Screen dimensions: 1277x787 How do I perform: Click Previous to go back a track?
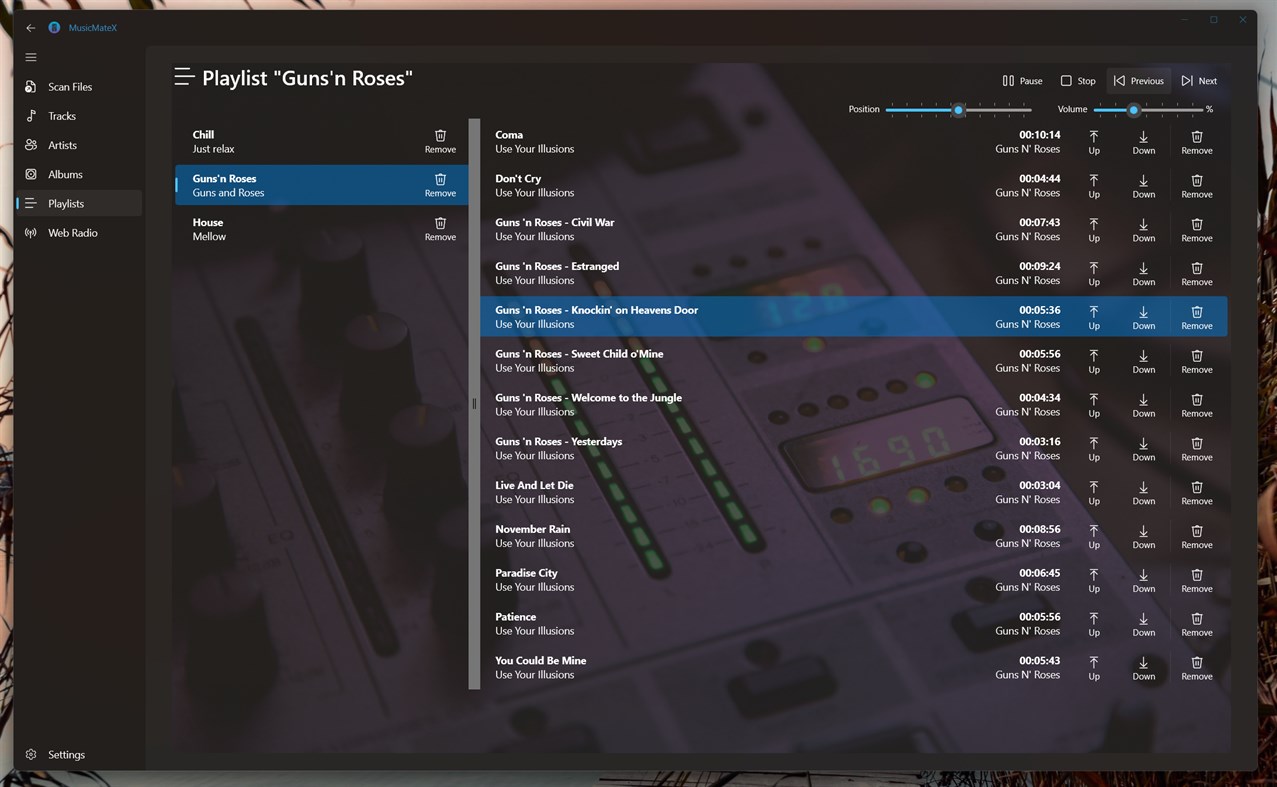1137,80
